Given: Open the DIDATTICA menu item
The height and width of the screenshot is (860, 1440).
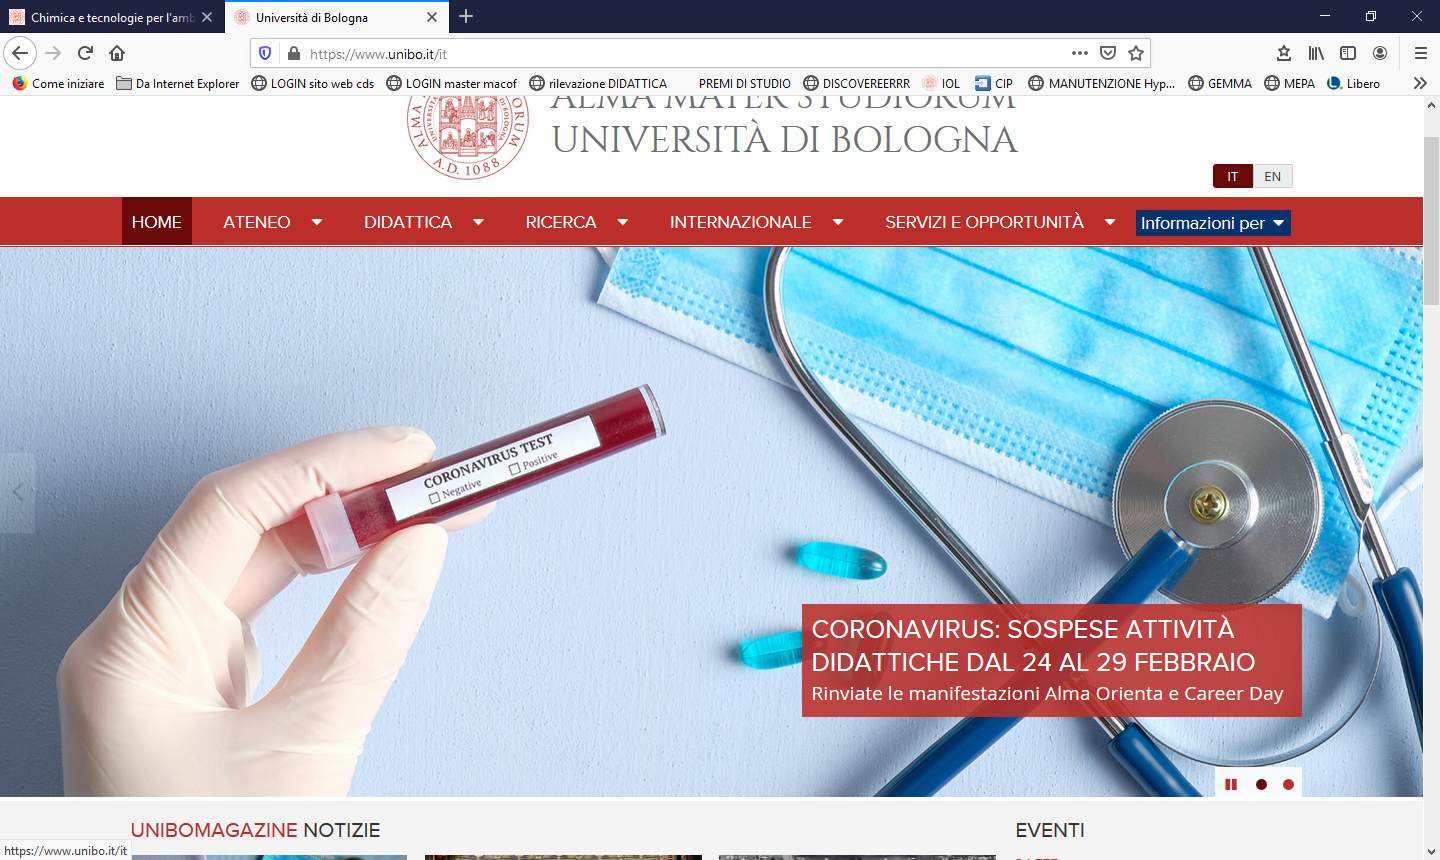Looking at the screenshot, I should coord(408,222).
